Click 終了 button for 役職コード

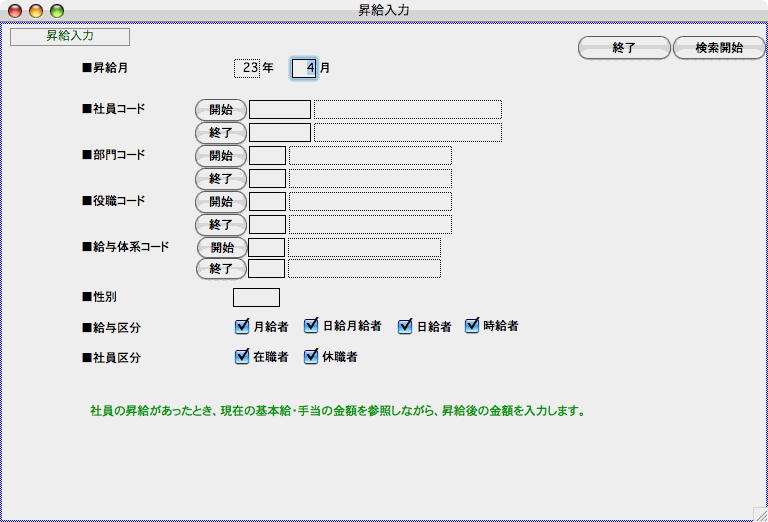(x=221, y=225)
